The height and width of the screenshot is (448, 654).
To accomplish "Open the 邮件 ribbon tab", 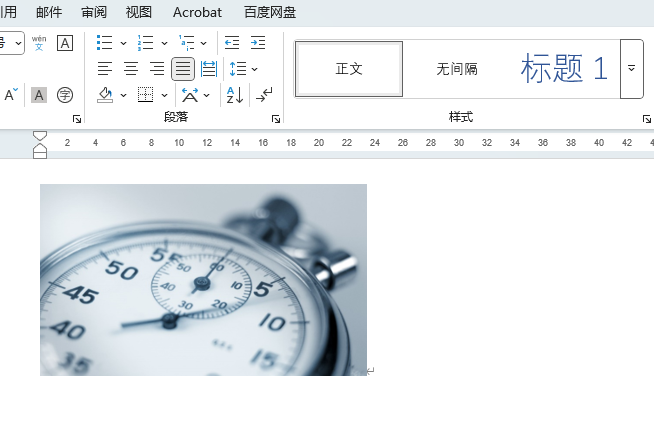I will pyautogui.click(x=49, y=12).
